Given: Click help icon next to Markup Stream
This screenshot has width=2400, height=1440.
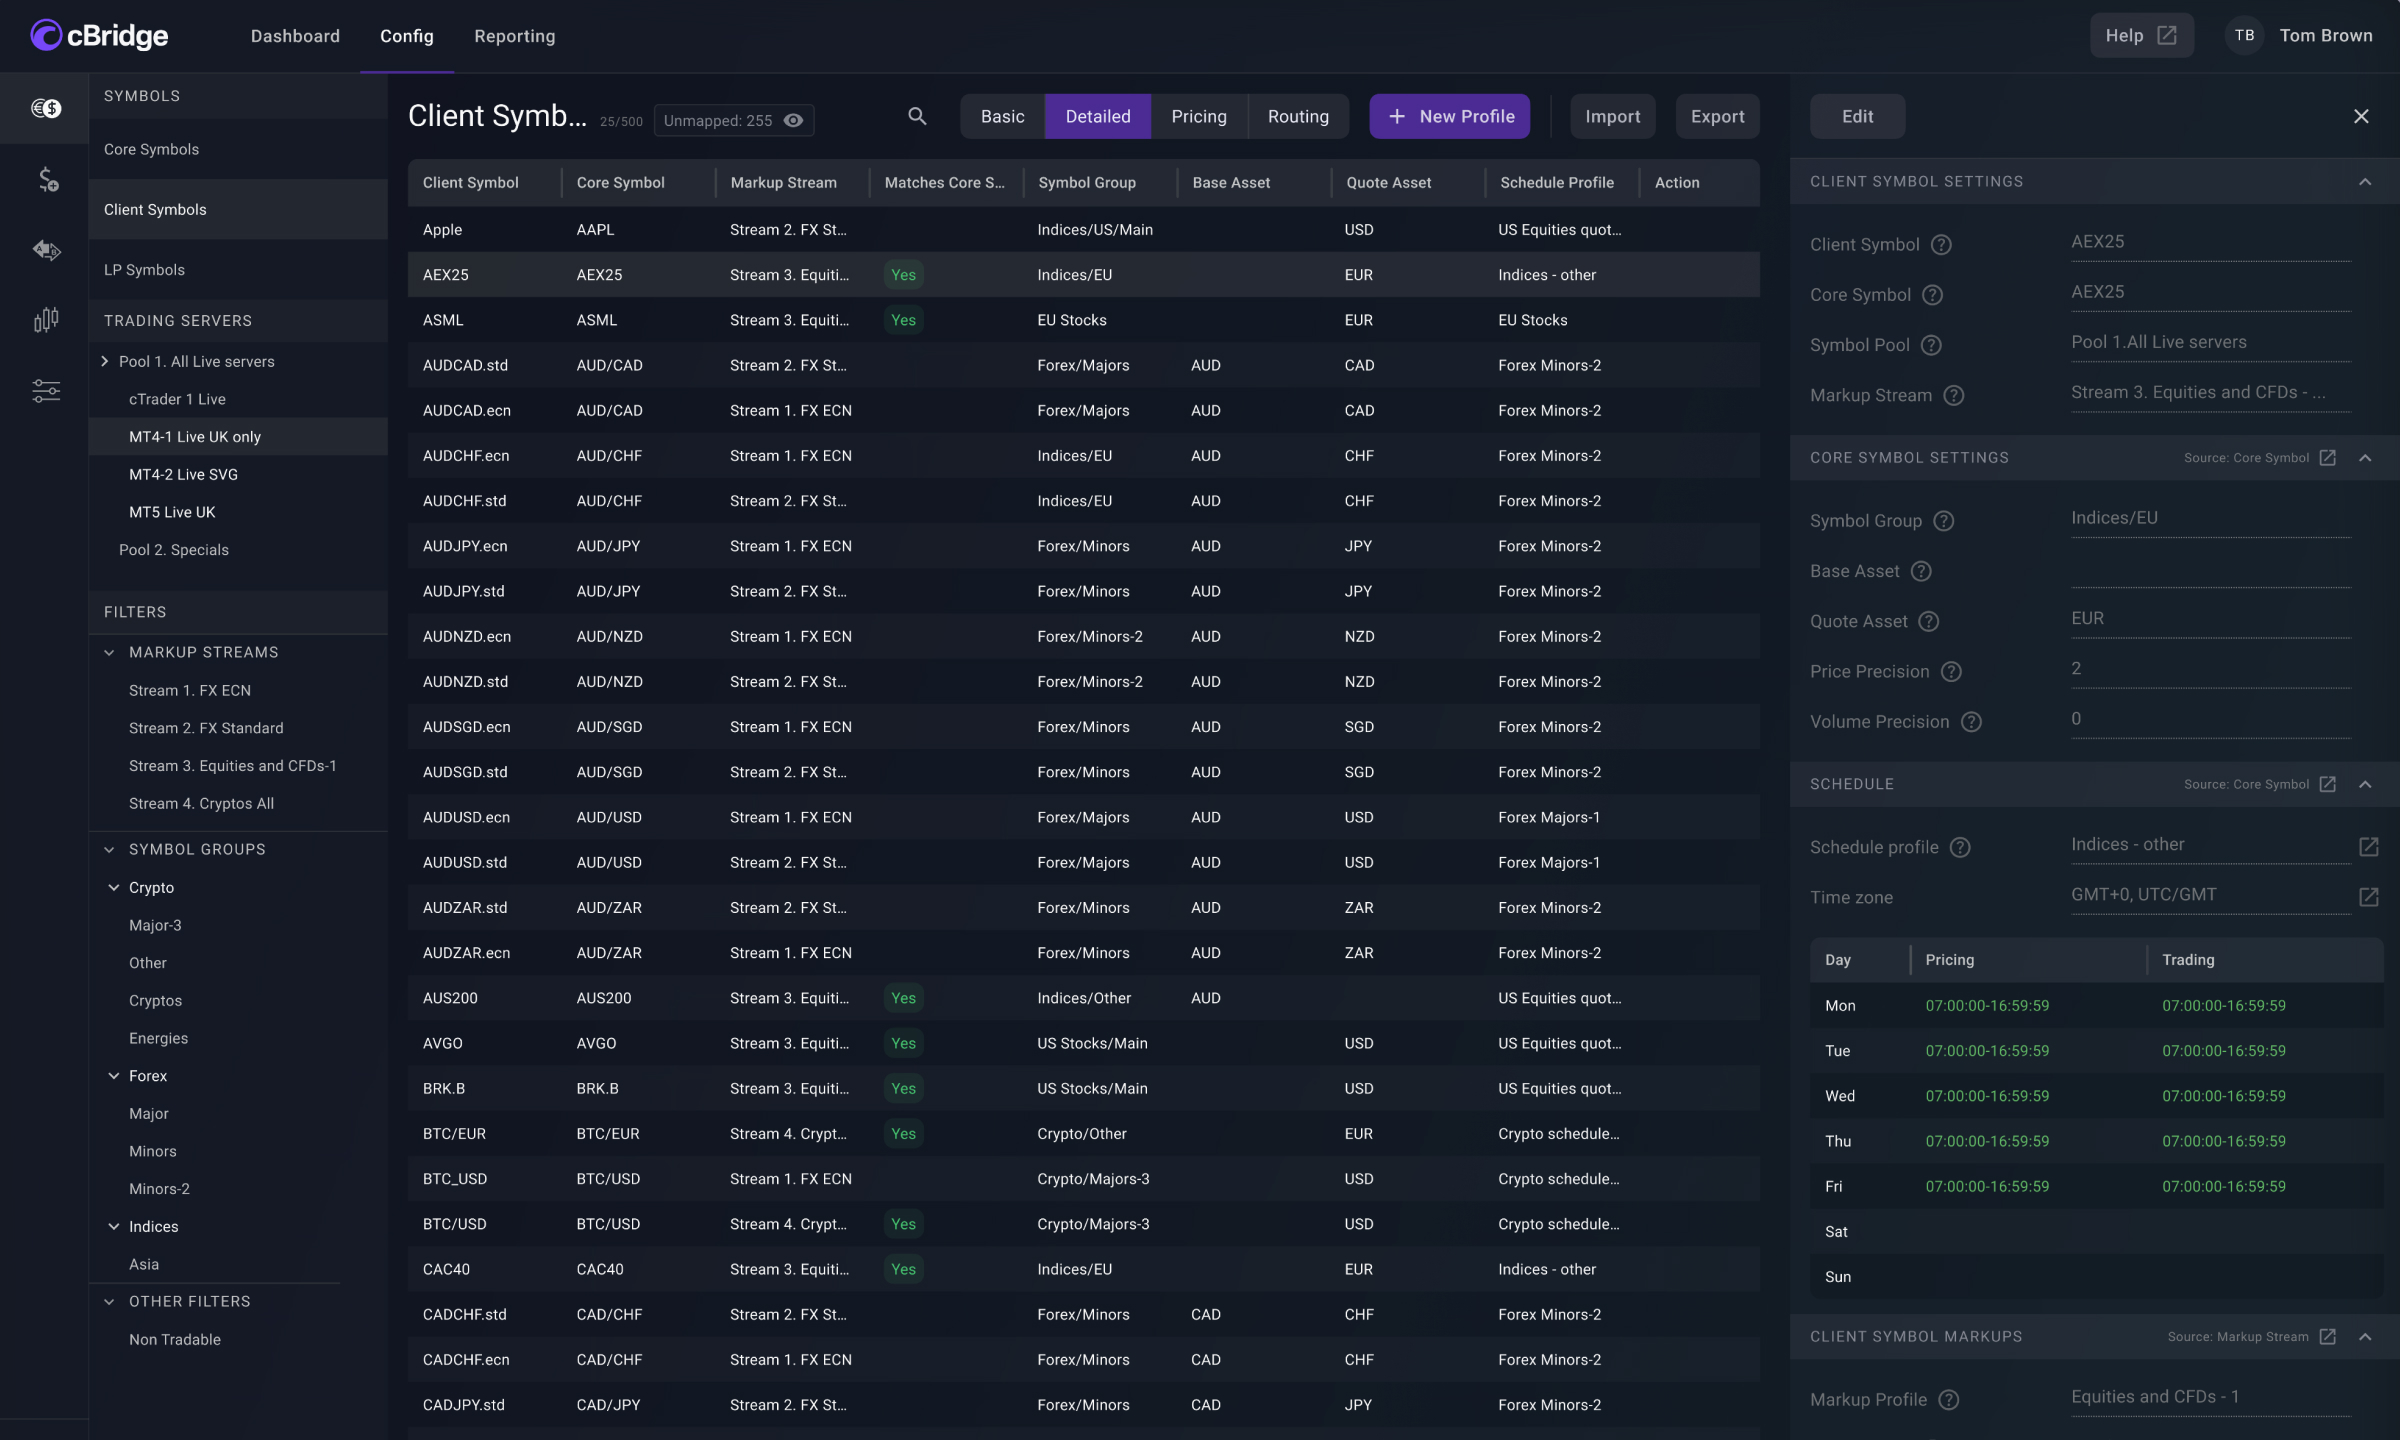Looking at the screenshot, I should (x=1953, y=396).
